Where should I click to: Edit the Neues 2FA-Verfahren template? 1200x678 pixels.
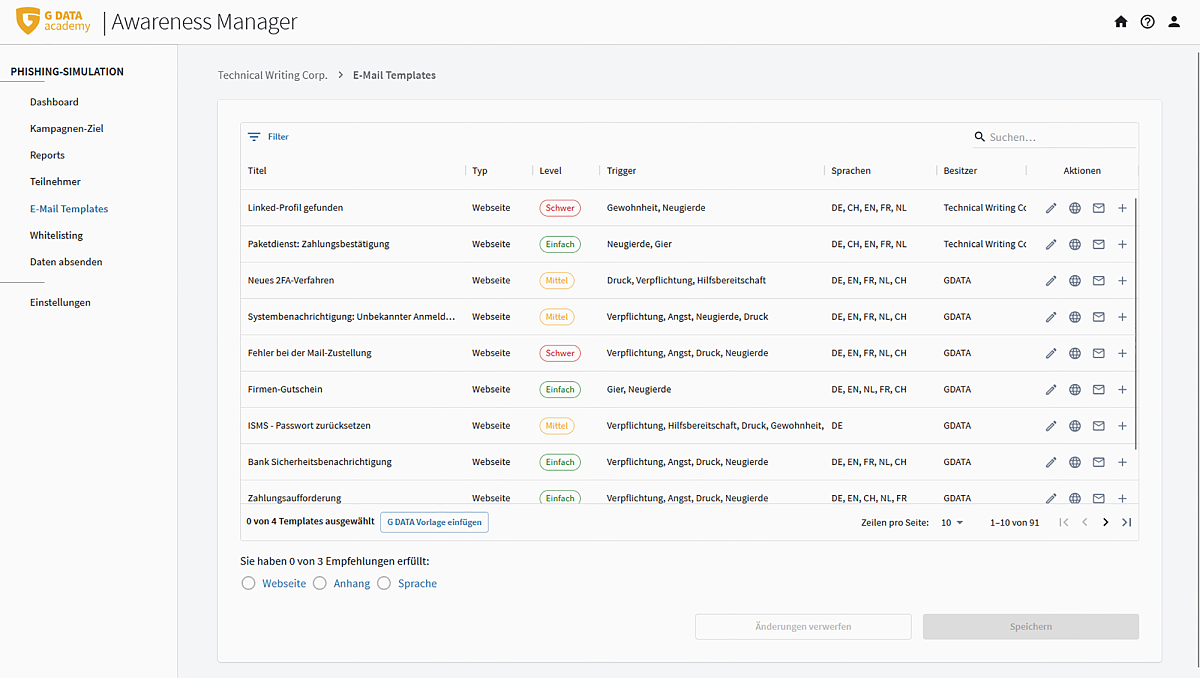[x=1051, y=281]
